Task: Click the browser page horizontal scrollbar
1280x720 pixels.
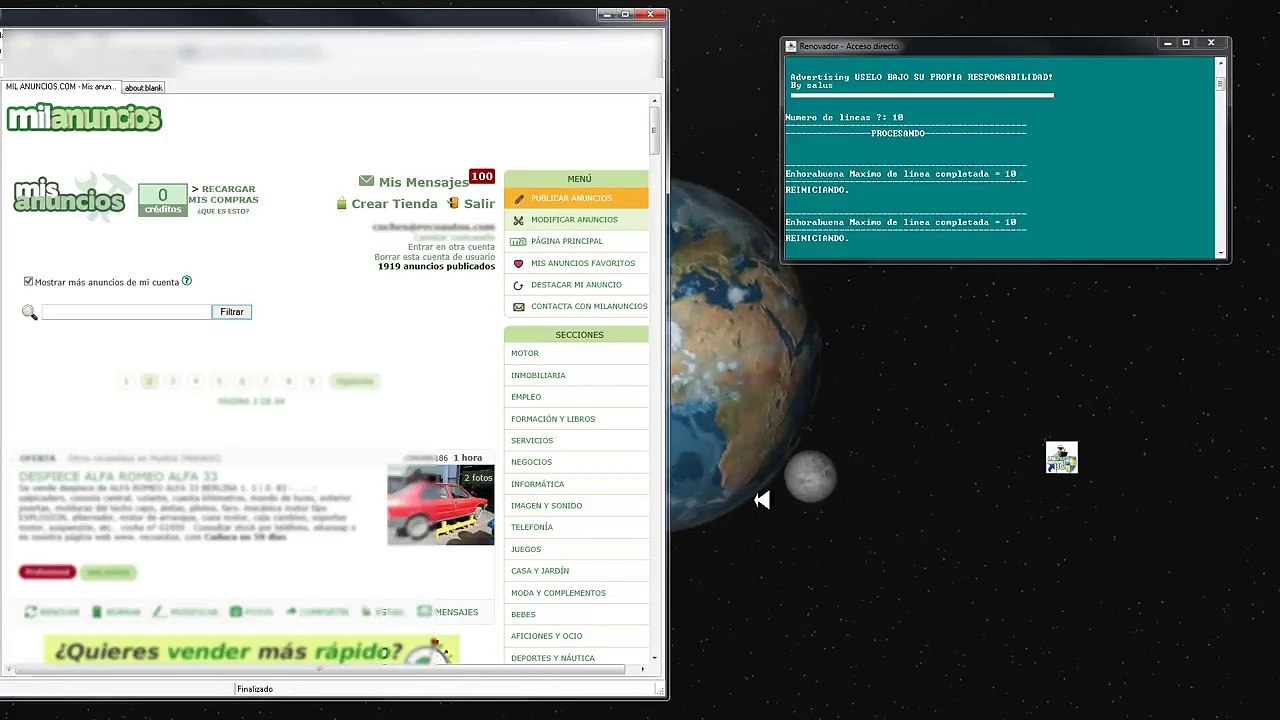Action: pyautogui.click(x=326, y=668)
